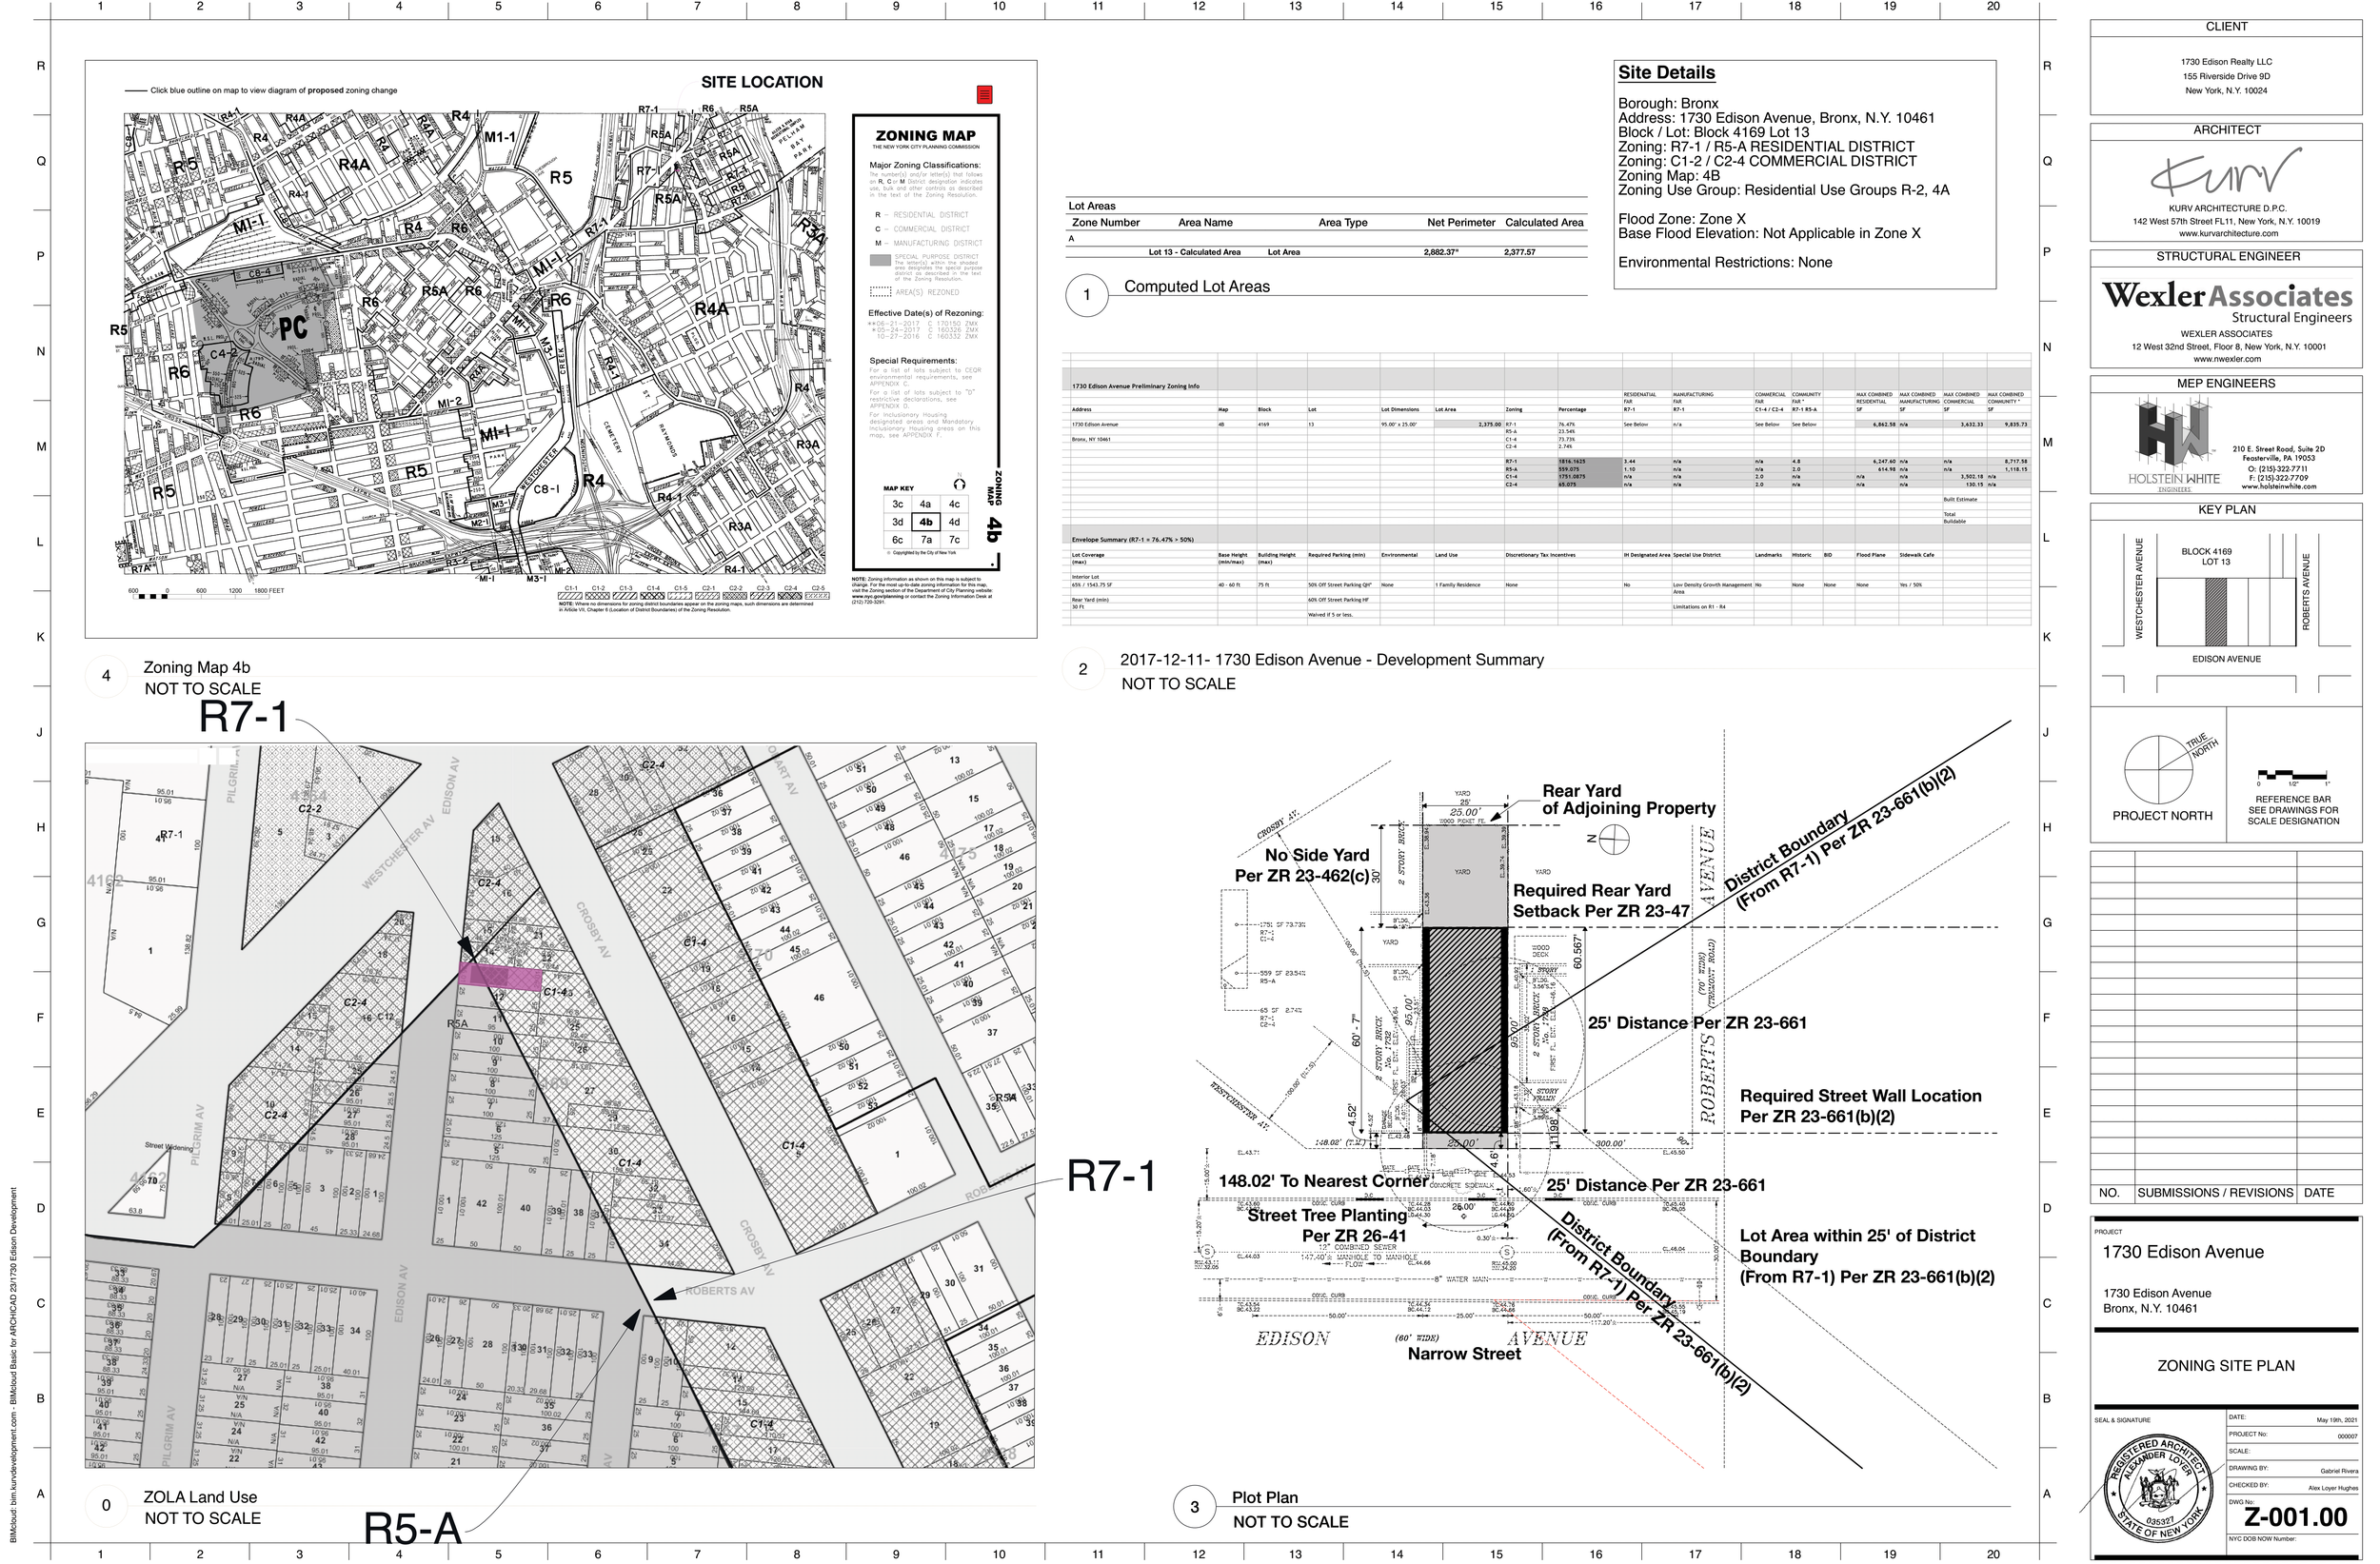Click '1730 Edison Realty LLC' client name

[x=2226, y=62]
